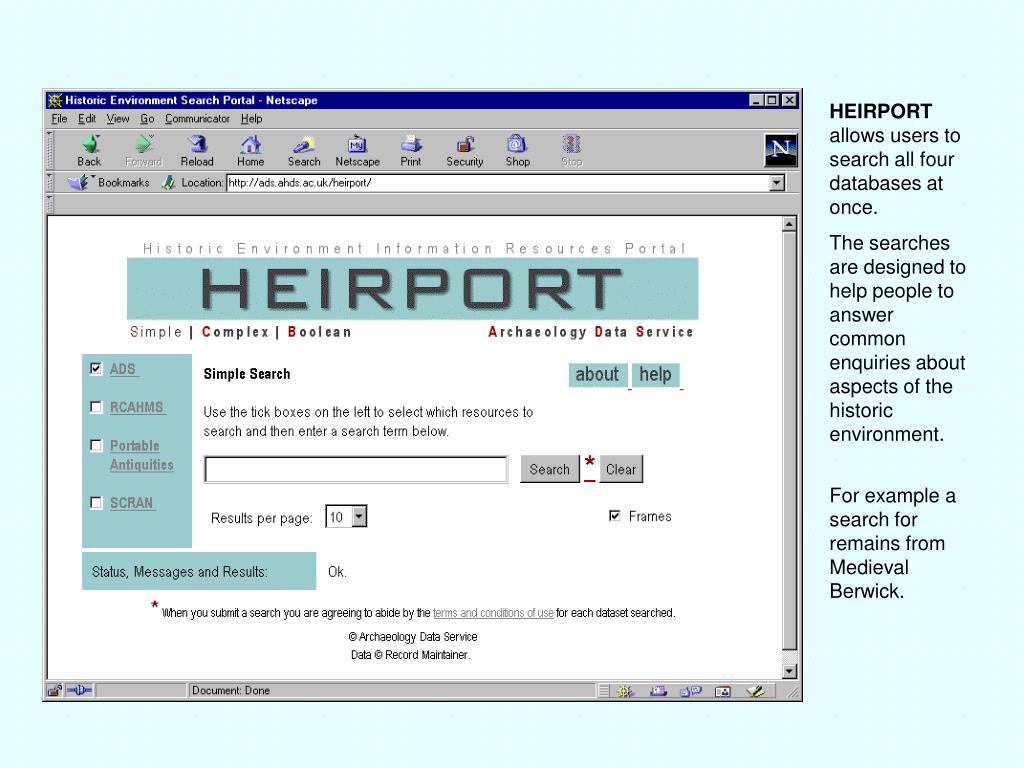Click the Search button
This screenshot has height=768, width=1024.
pyautogui.click(x=549, y=469)
